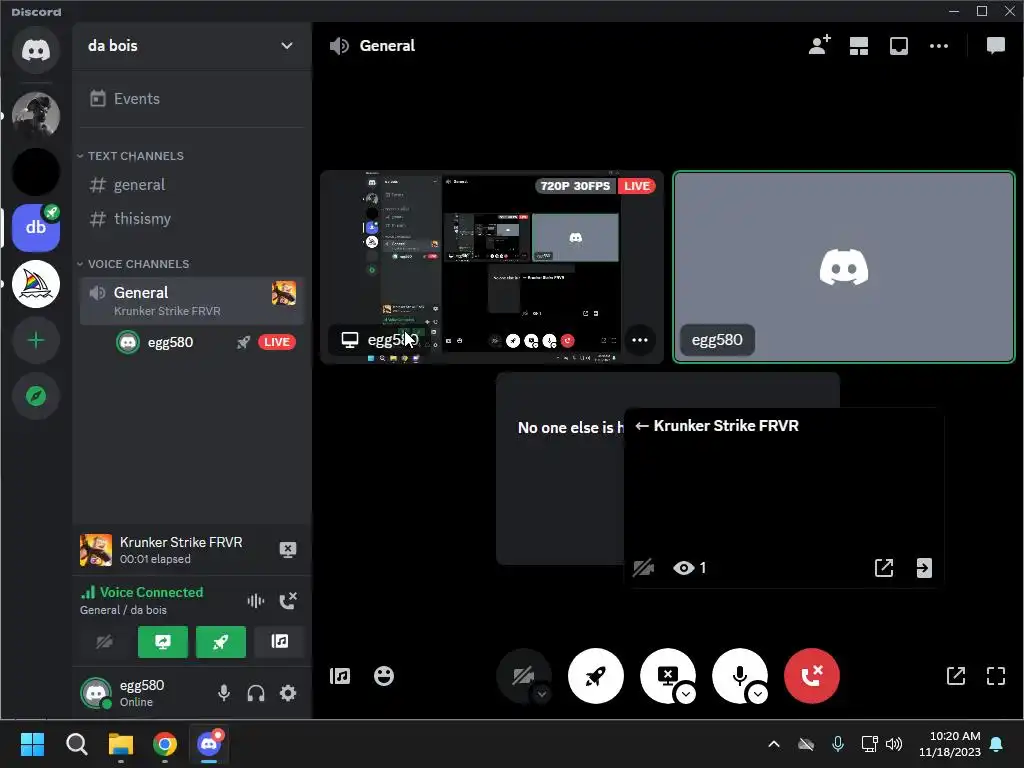Screen dimensions: 1024x768
Task: Turn on camera in sidebar panel
Action: pyautogui.click(x=104, y=642)
